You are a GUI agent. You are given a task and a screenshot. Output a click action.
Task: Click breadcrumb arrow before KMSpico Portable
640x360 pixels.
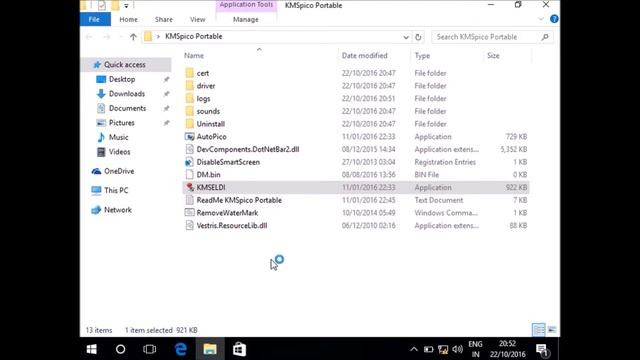point(158,37)
